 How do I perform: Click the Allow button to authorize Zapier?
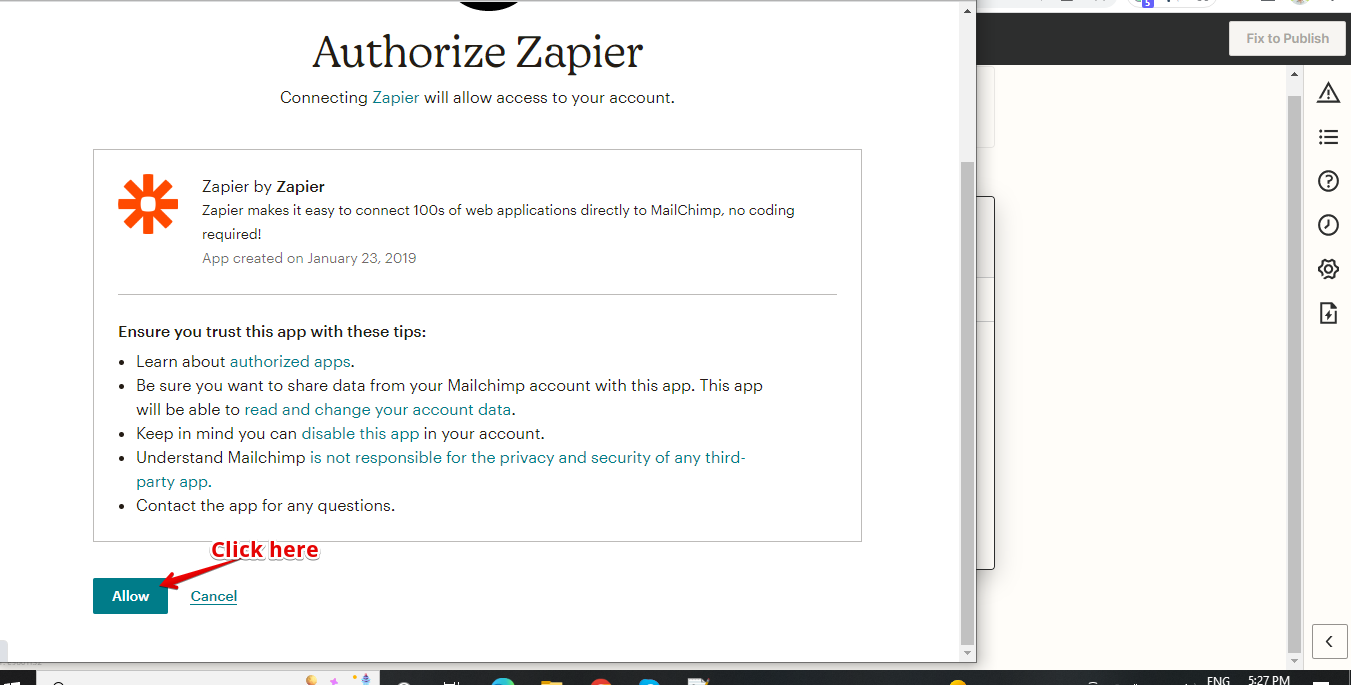tap(130, 596)
